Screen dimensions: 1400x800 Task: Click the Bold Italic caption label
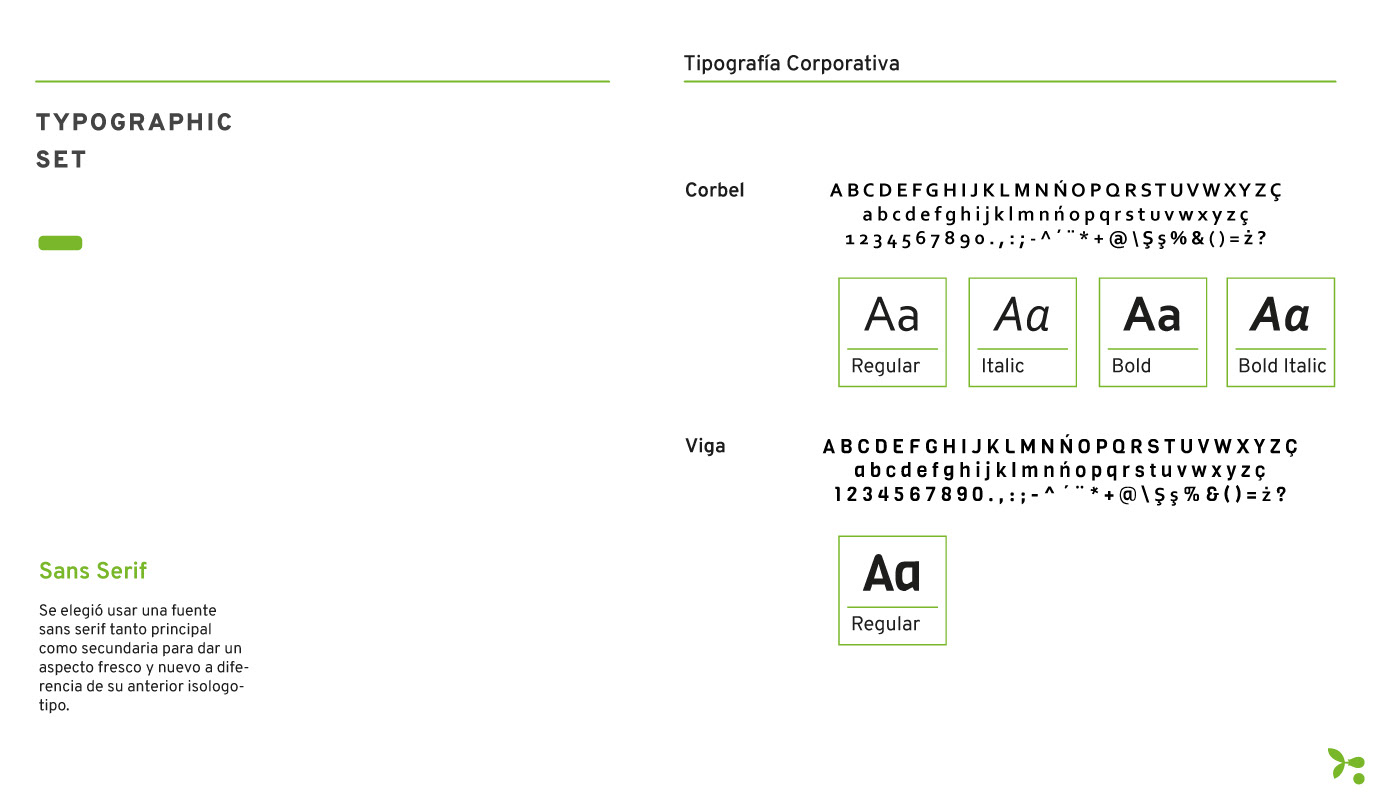tap(1282, 366)
